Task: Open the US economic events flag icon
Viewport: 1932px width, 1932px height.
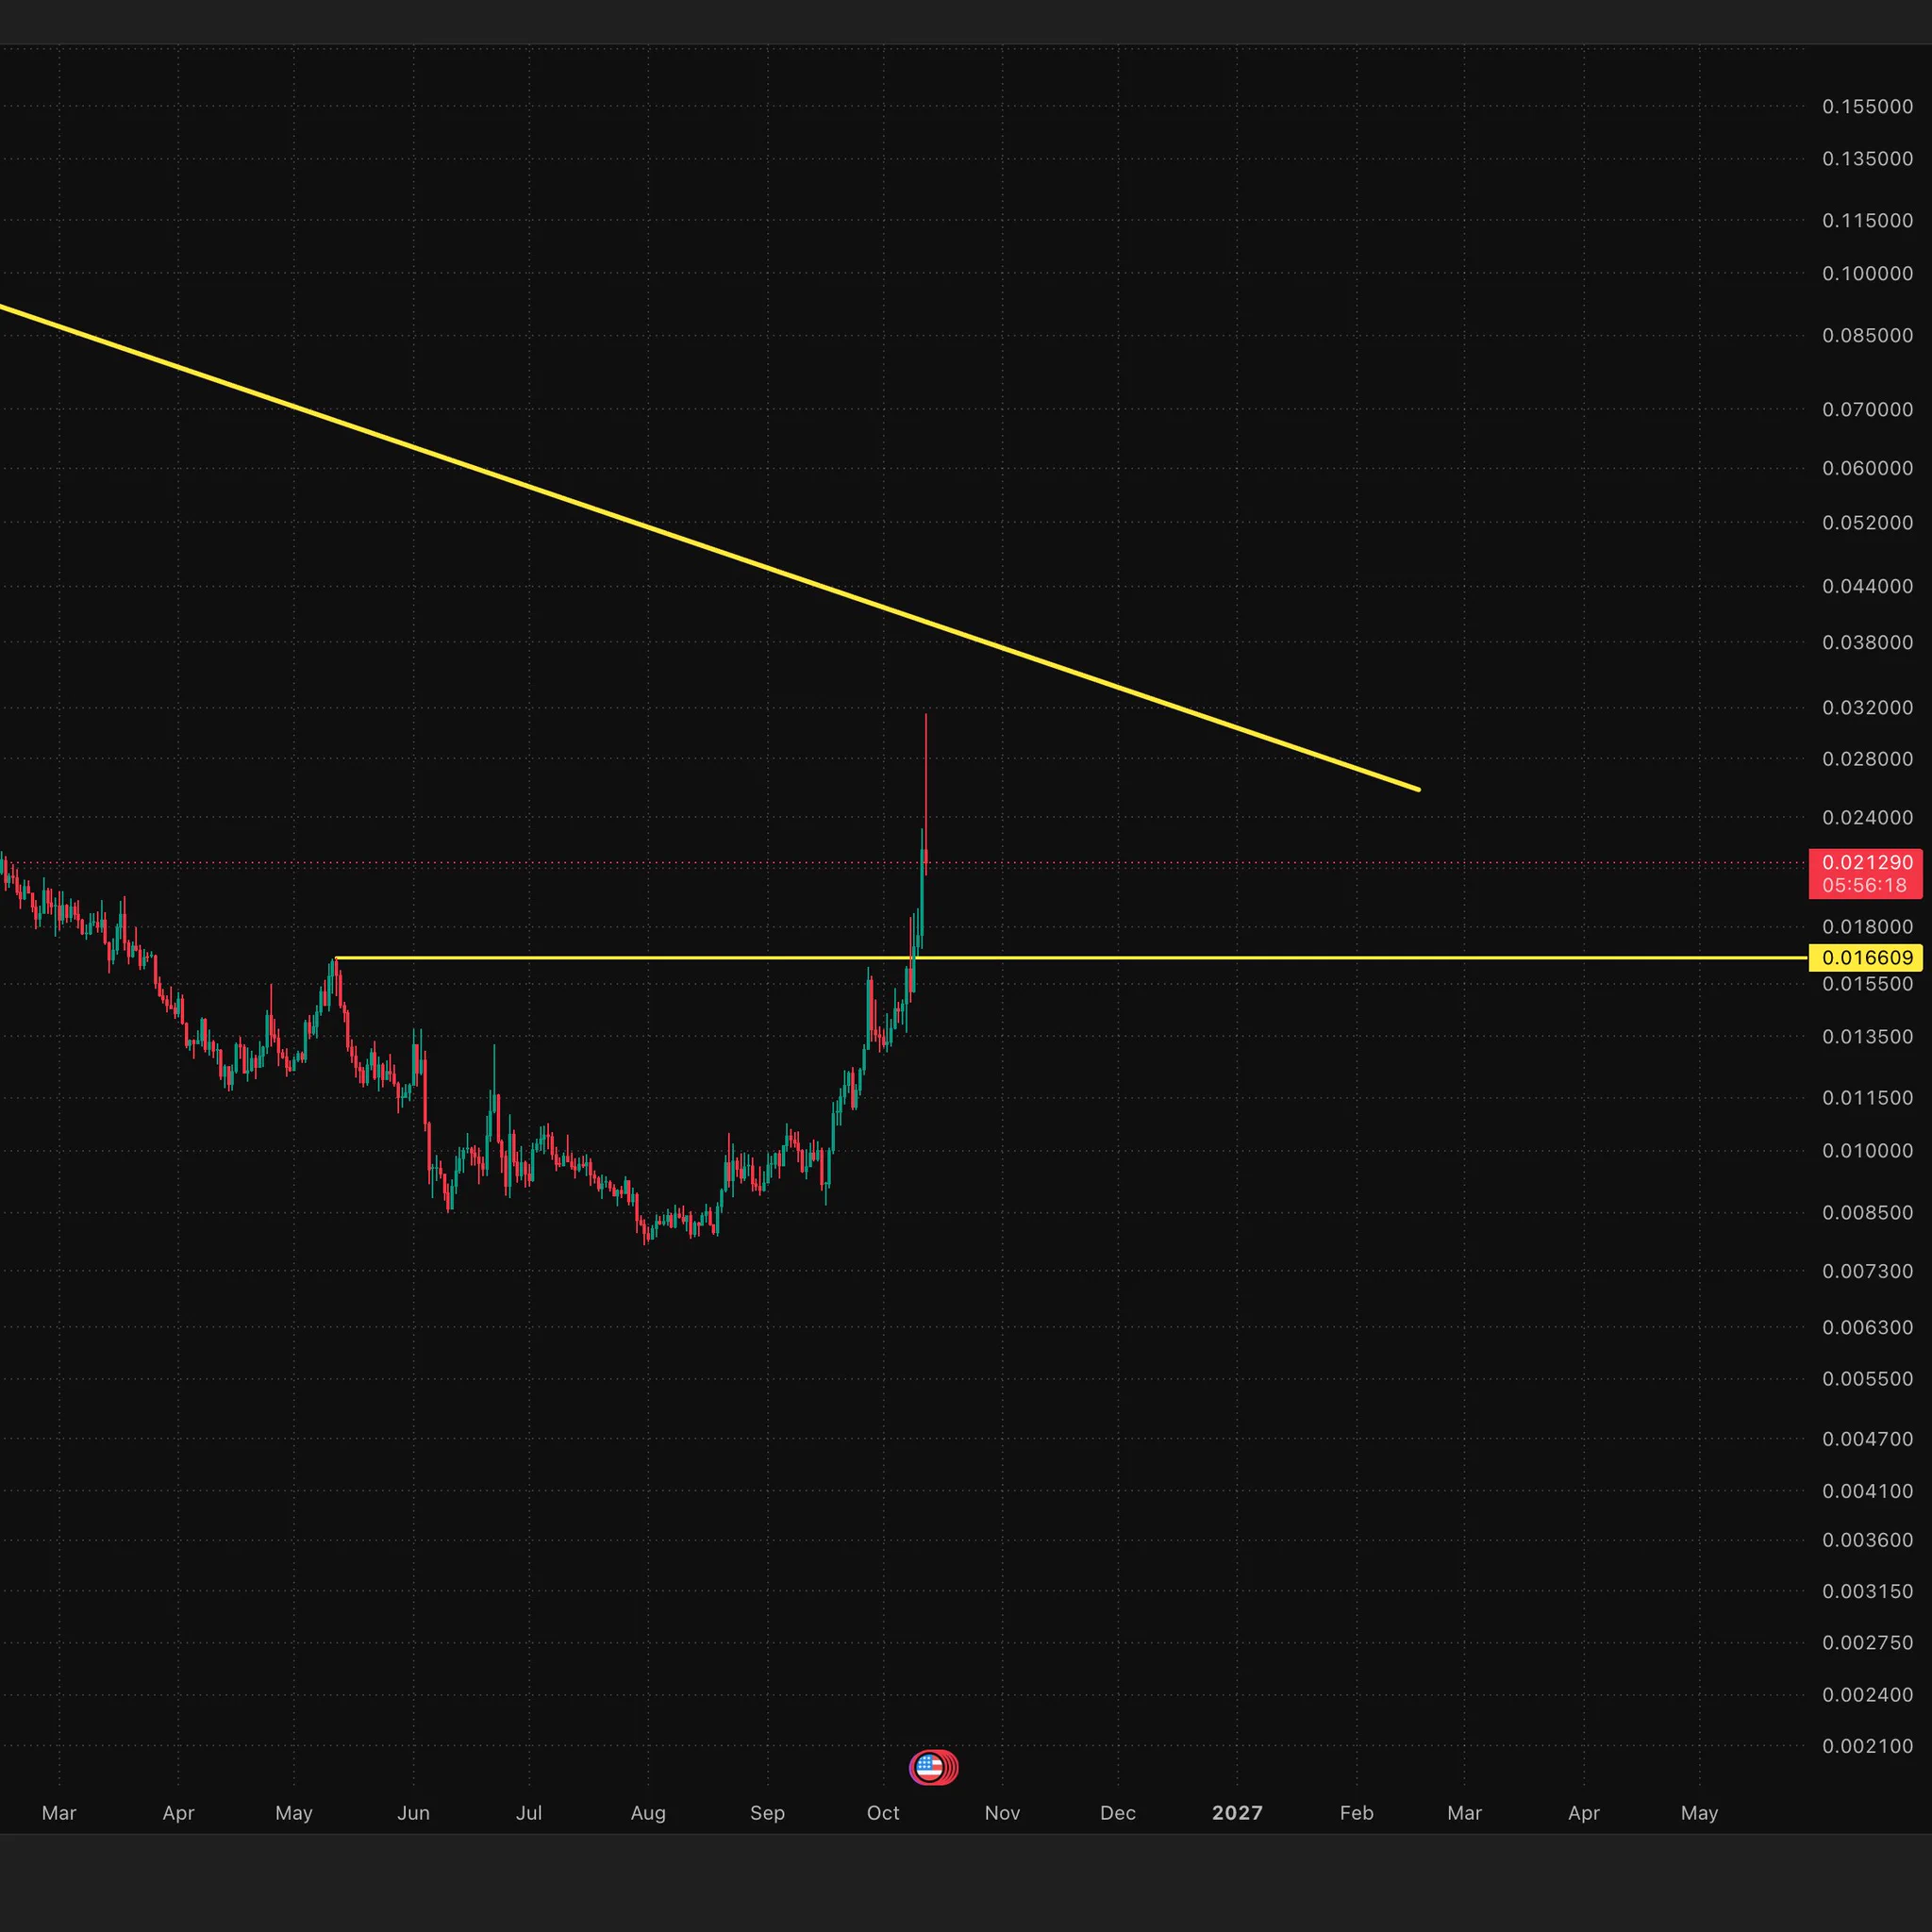Action: point(931,1767)
